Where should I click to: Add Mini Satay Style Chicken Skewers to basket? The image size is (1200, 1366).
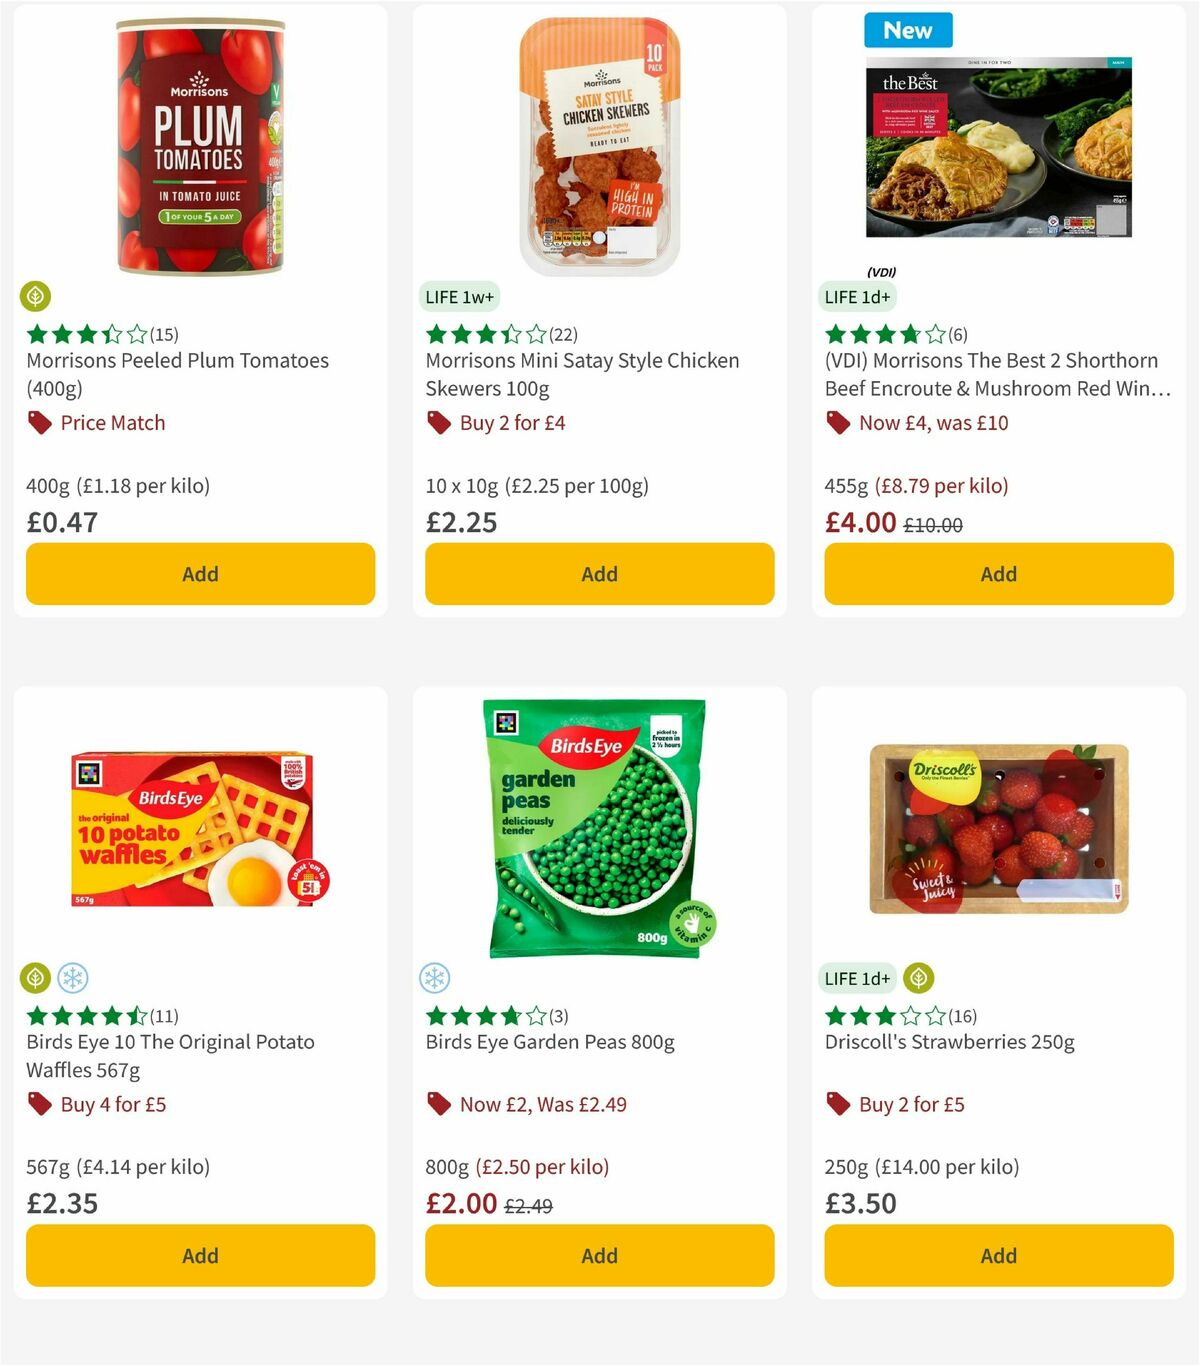click(x=599, y=574)
